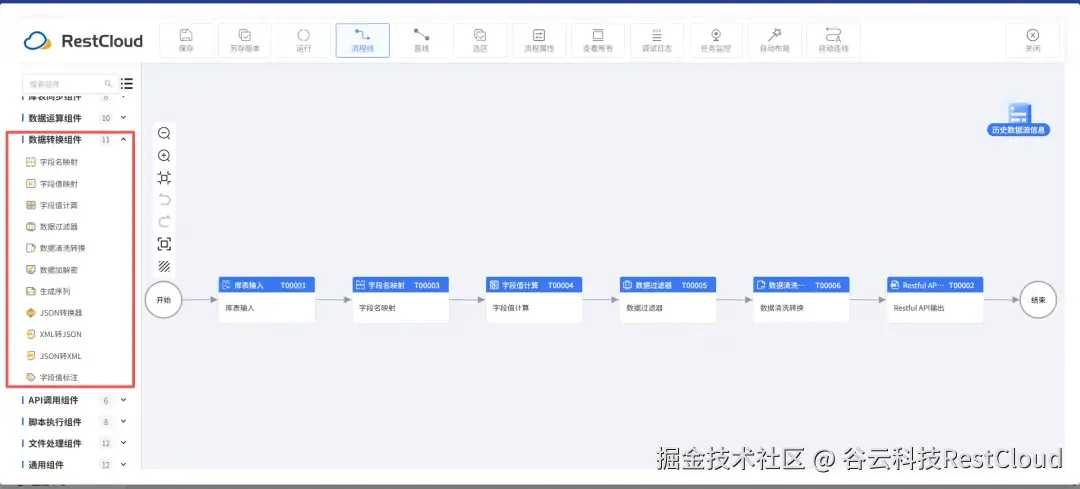Viewport: 1080px width, 489px height.
Task: Select the JSON转XML component
Action: click(x=54, y=356)
